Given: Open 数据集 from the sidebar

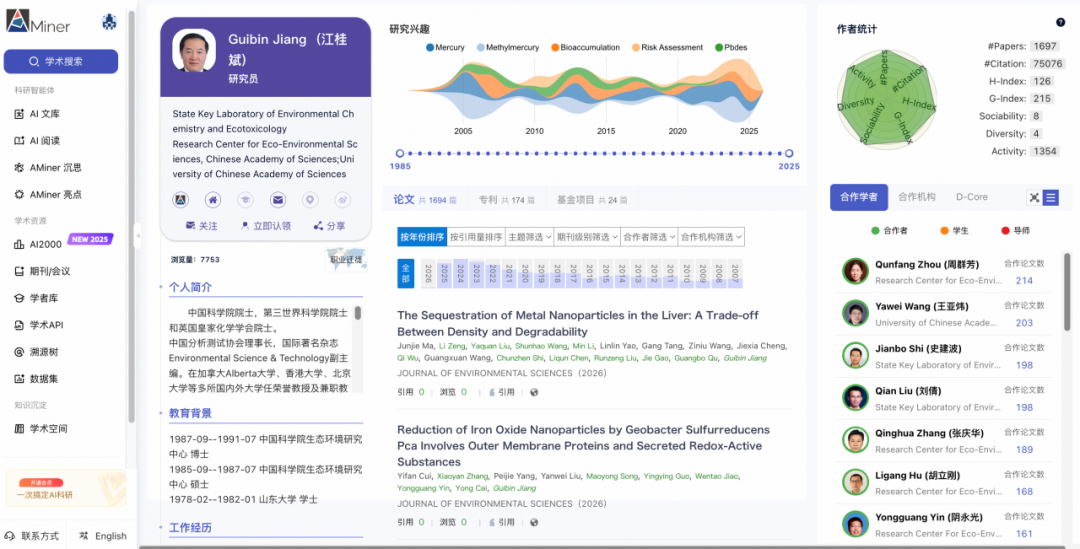Looking at the screenshot, I should (37, 379).
